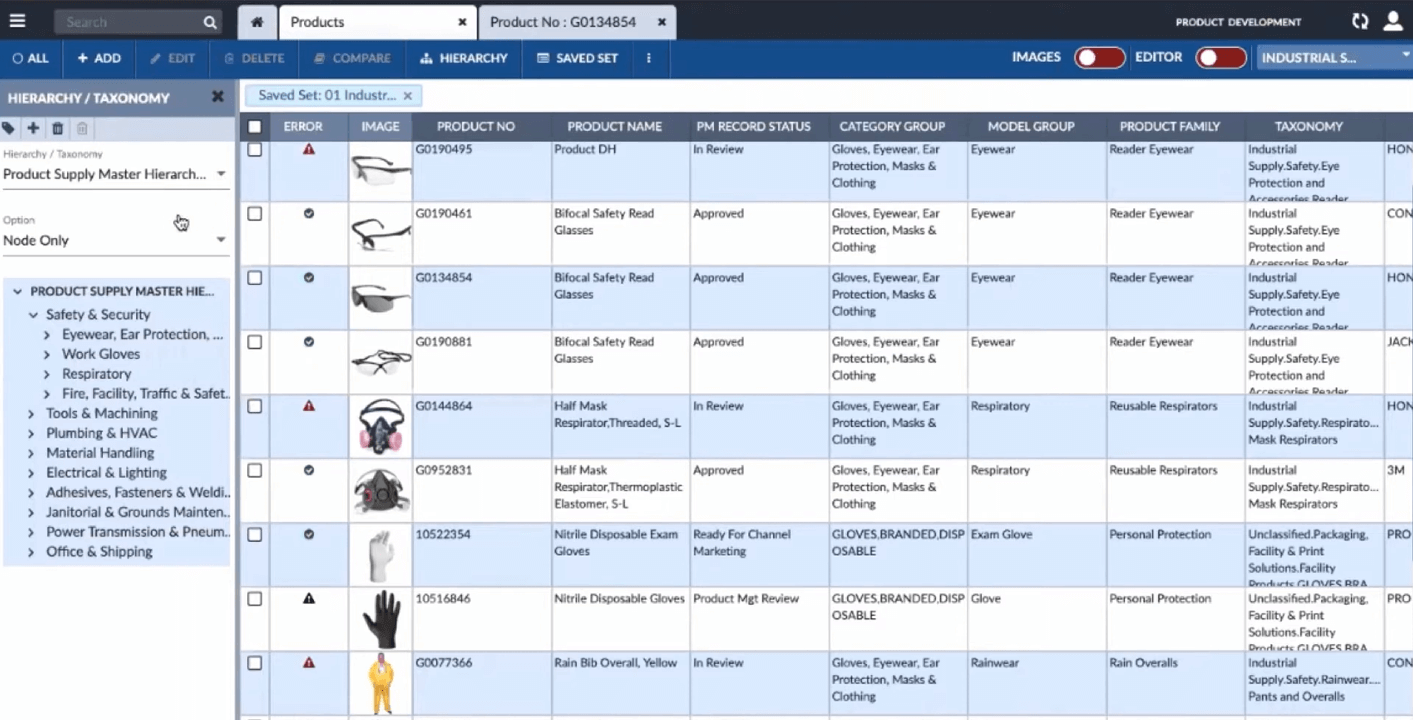Toggle the IMAGES switch on
Image resolution: width=1413 pixels, height=720 pixels.
pos(1100,58)
